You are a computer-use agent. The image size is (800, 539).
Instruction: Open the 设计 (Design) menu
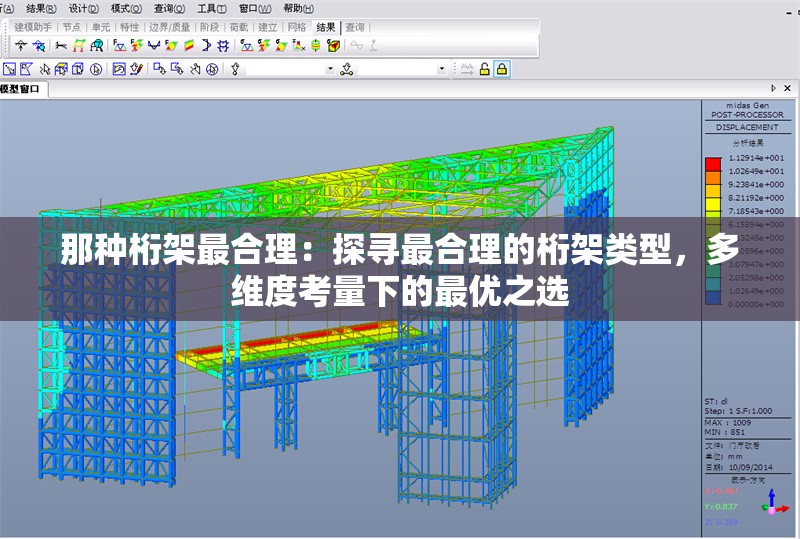[x=83, y=7]
